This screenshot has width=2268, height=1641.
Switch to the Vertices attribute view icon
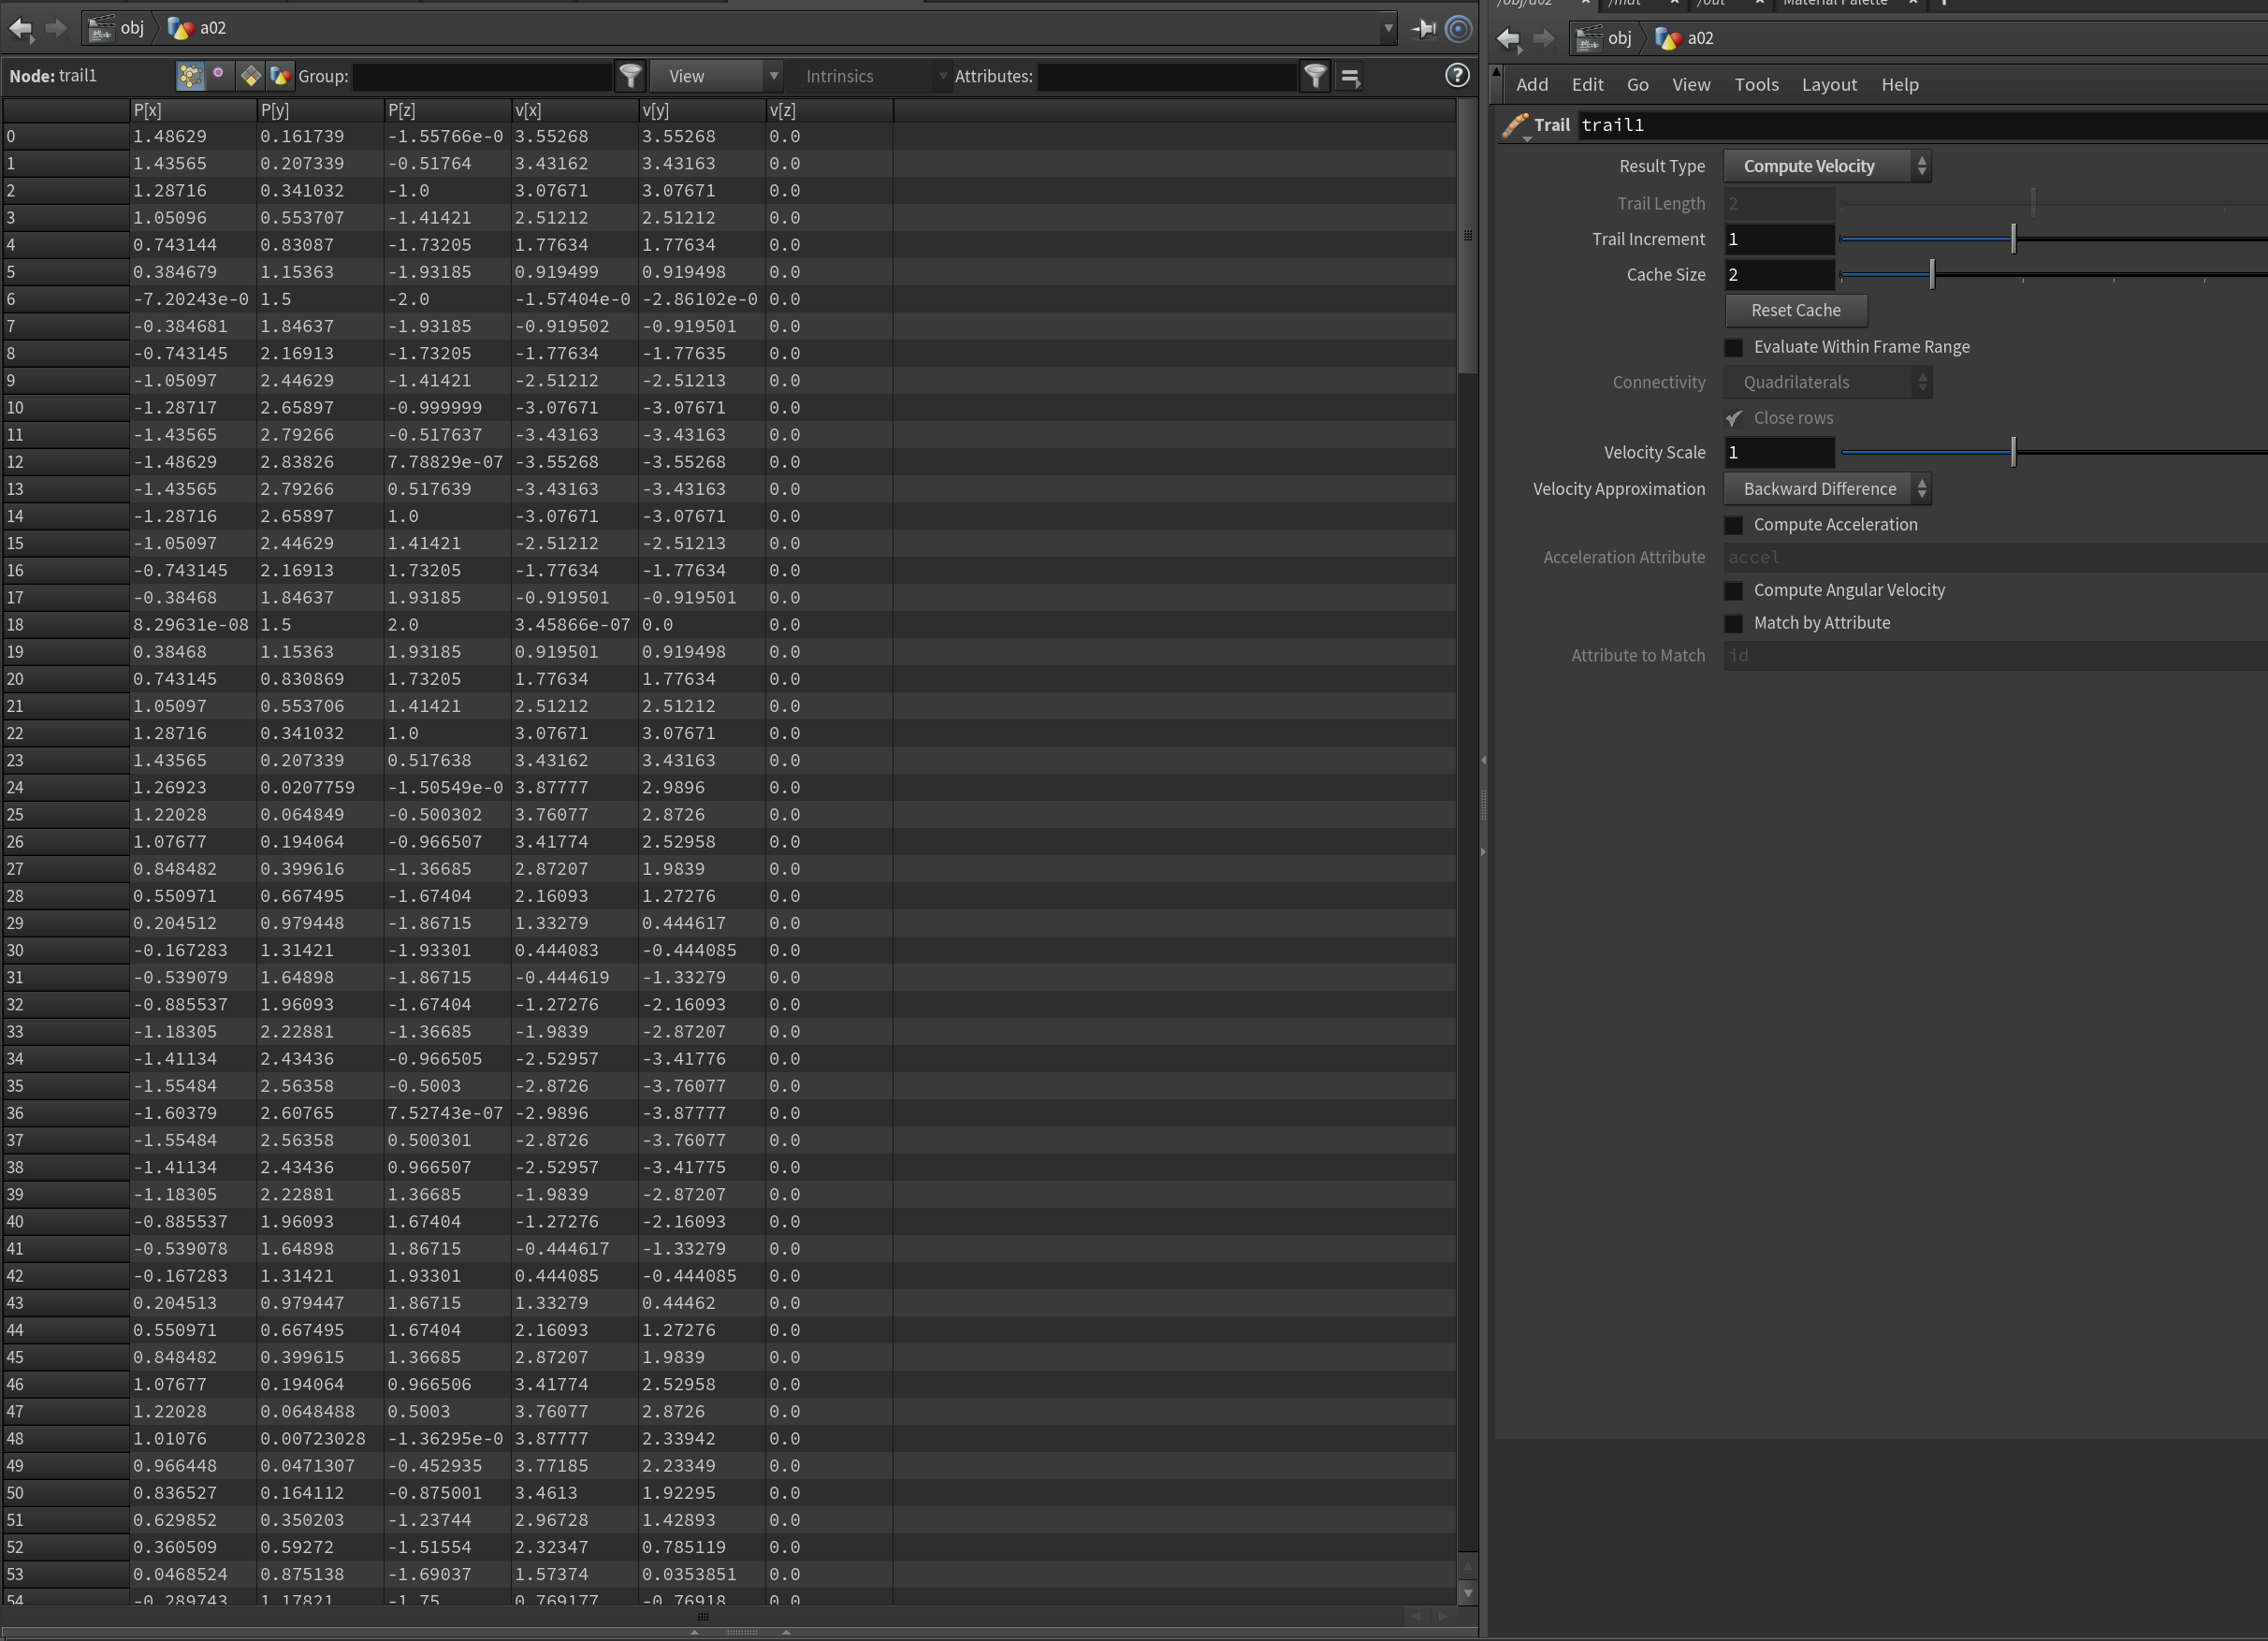coord(219,76)
